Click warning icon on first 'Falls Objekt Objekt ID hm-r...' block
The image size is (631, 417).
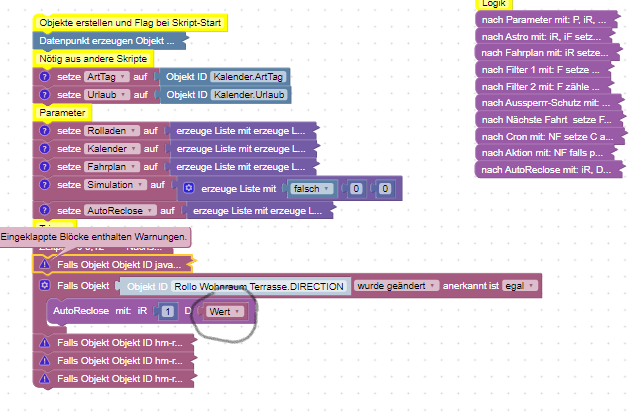click(x=45, y=343)
